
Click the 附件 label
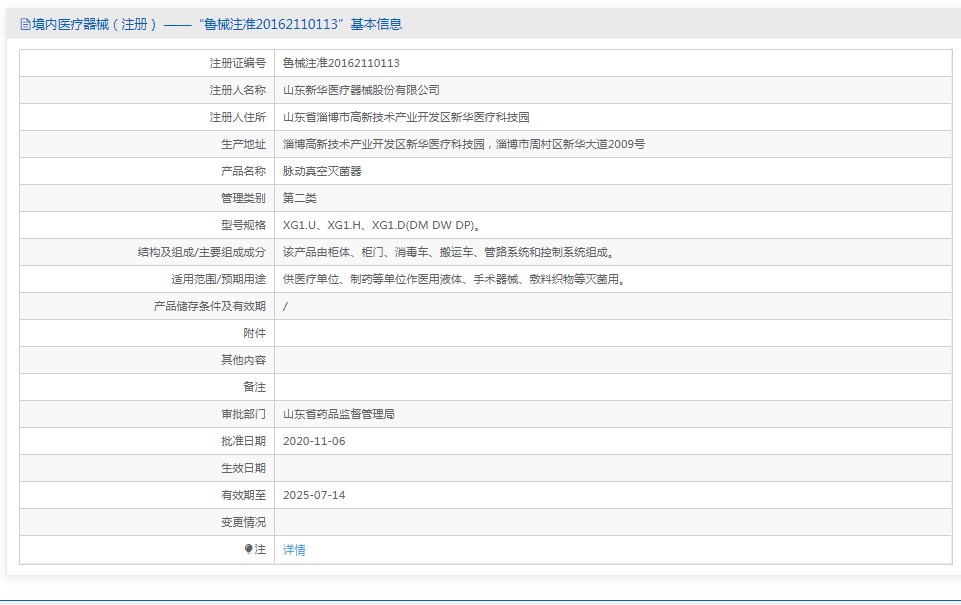[254, 333]
